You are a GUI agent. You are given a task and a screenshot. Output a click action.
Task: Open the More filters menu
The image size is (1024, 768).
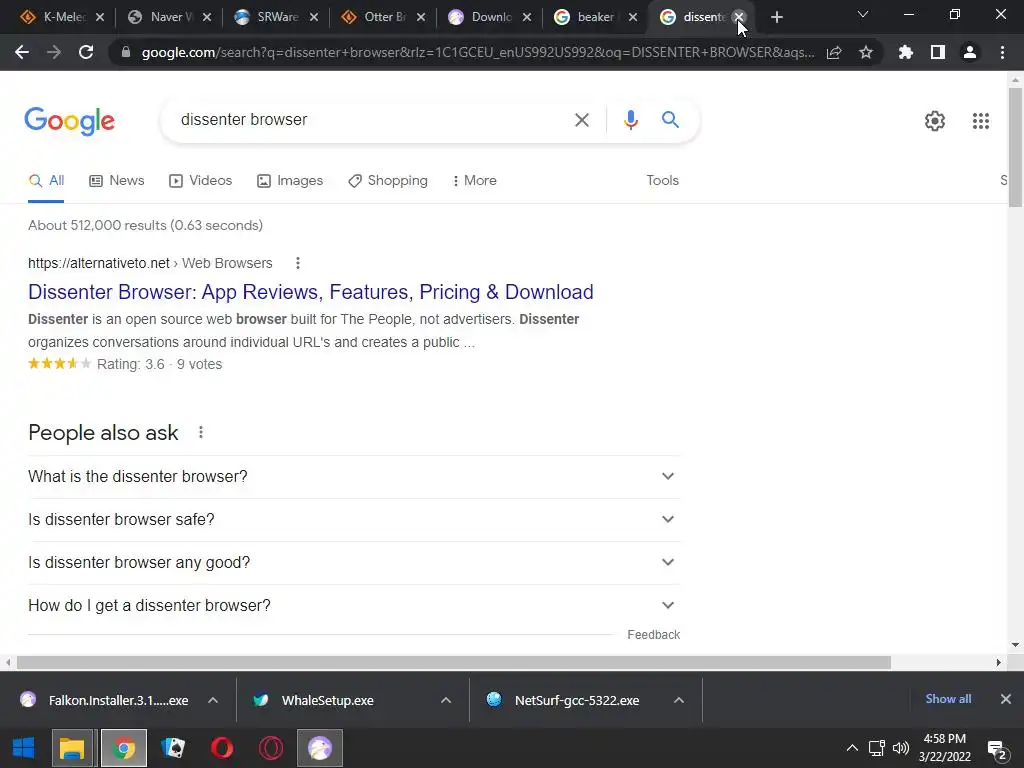pyautogui.click(x=474, y=181)
